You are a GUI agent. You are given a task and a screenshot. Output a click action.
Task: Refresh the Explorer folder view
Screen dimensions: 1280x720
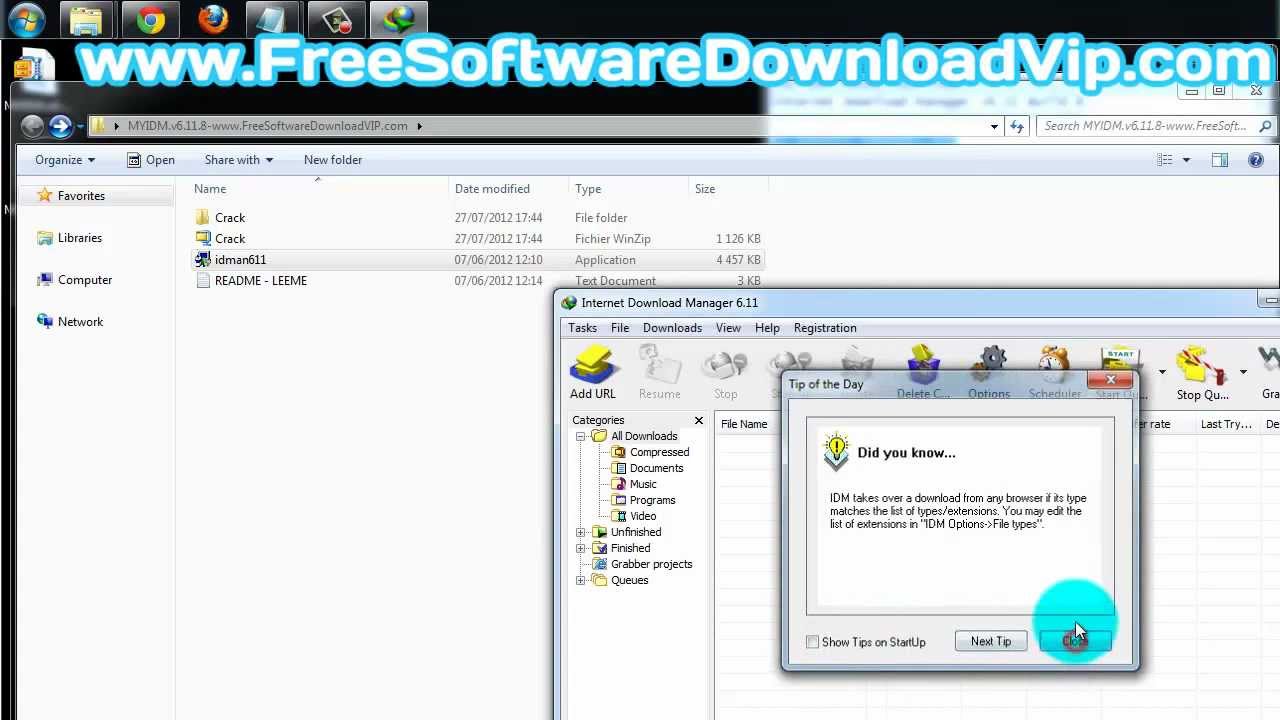[1017, 126]
